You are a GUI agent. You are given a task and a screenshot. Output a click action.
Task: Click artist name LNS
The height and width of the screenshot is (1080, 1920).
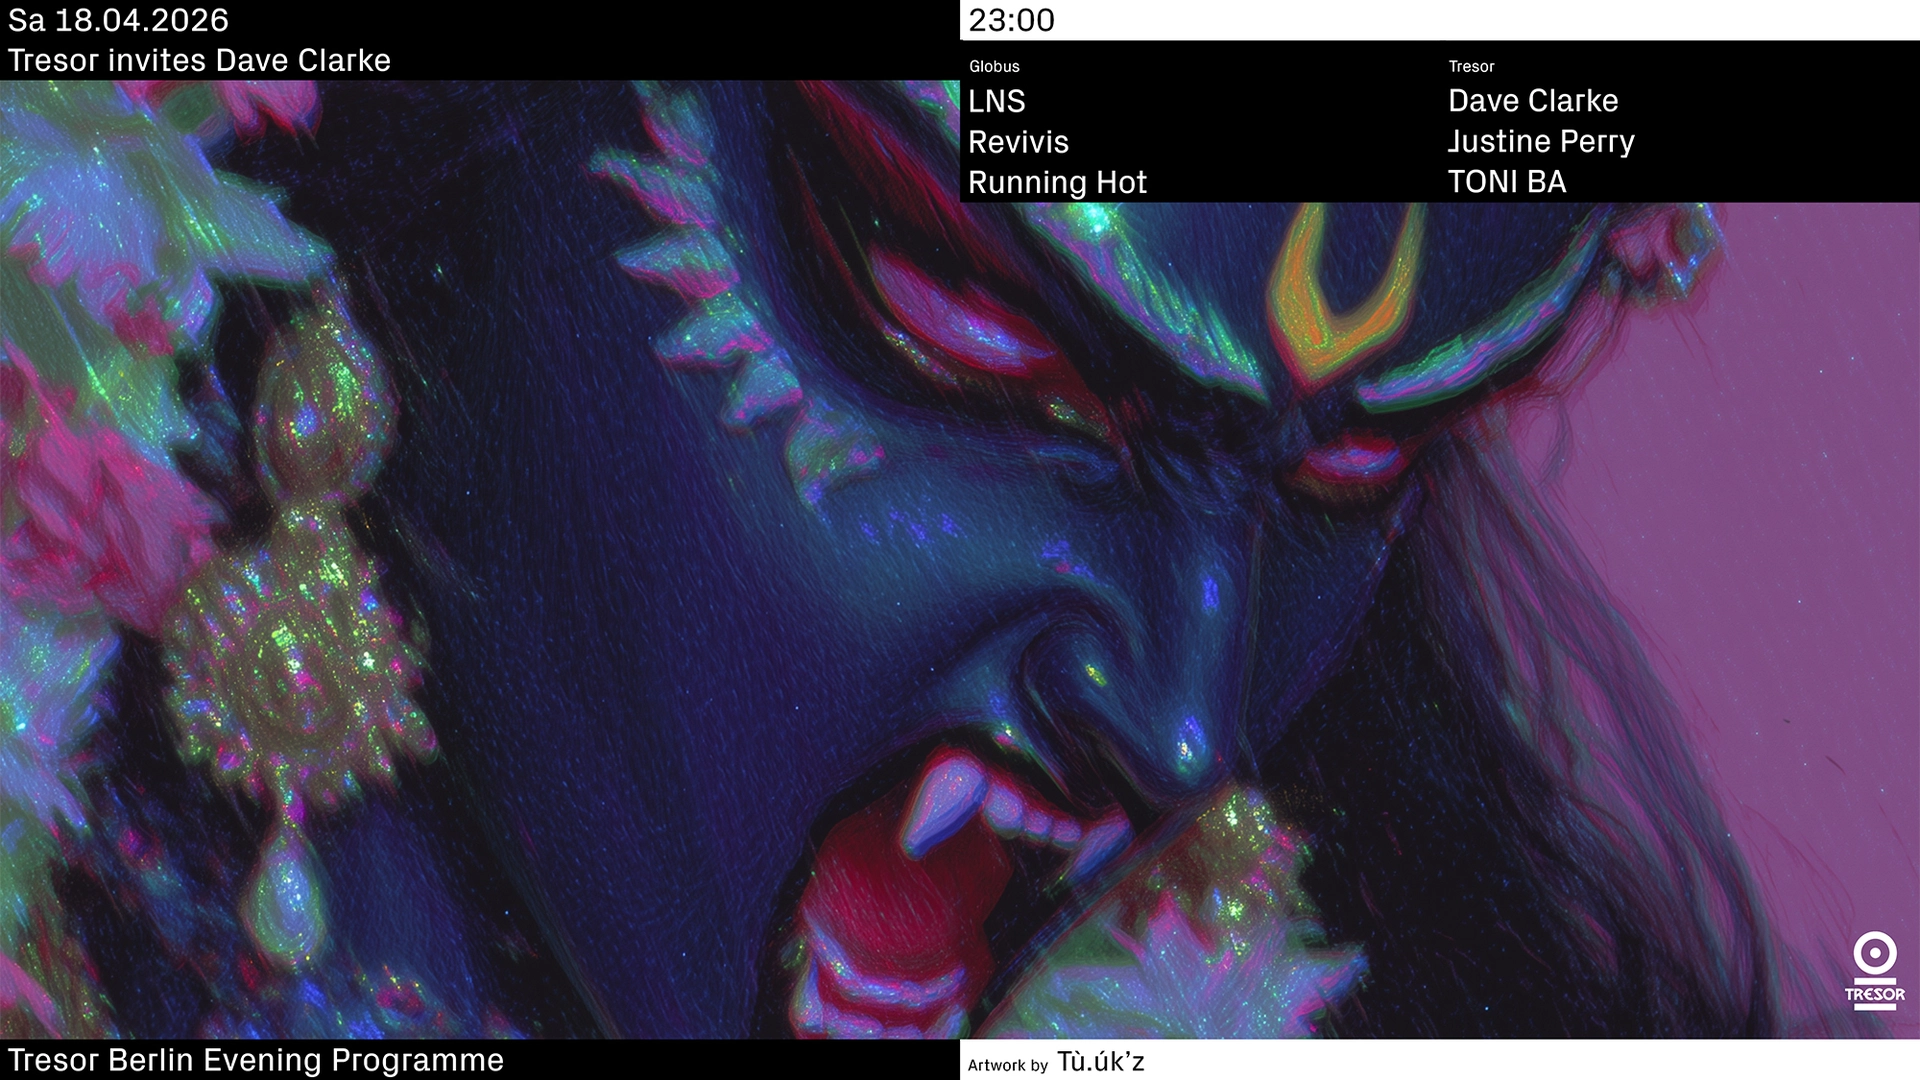(x=997, y=102)
